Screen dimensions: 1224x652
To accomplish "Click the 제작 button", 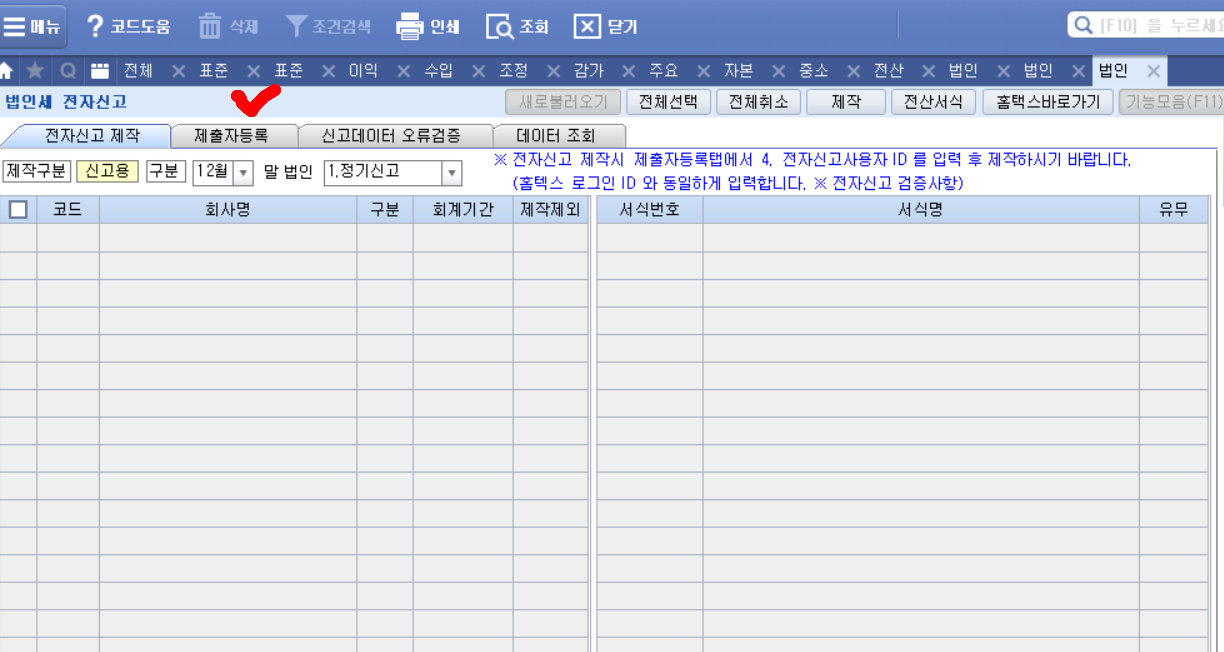I will tap(846, 102).
